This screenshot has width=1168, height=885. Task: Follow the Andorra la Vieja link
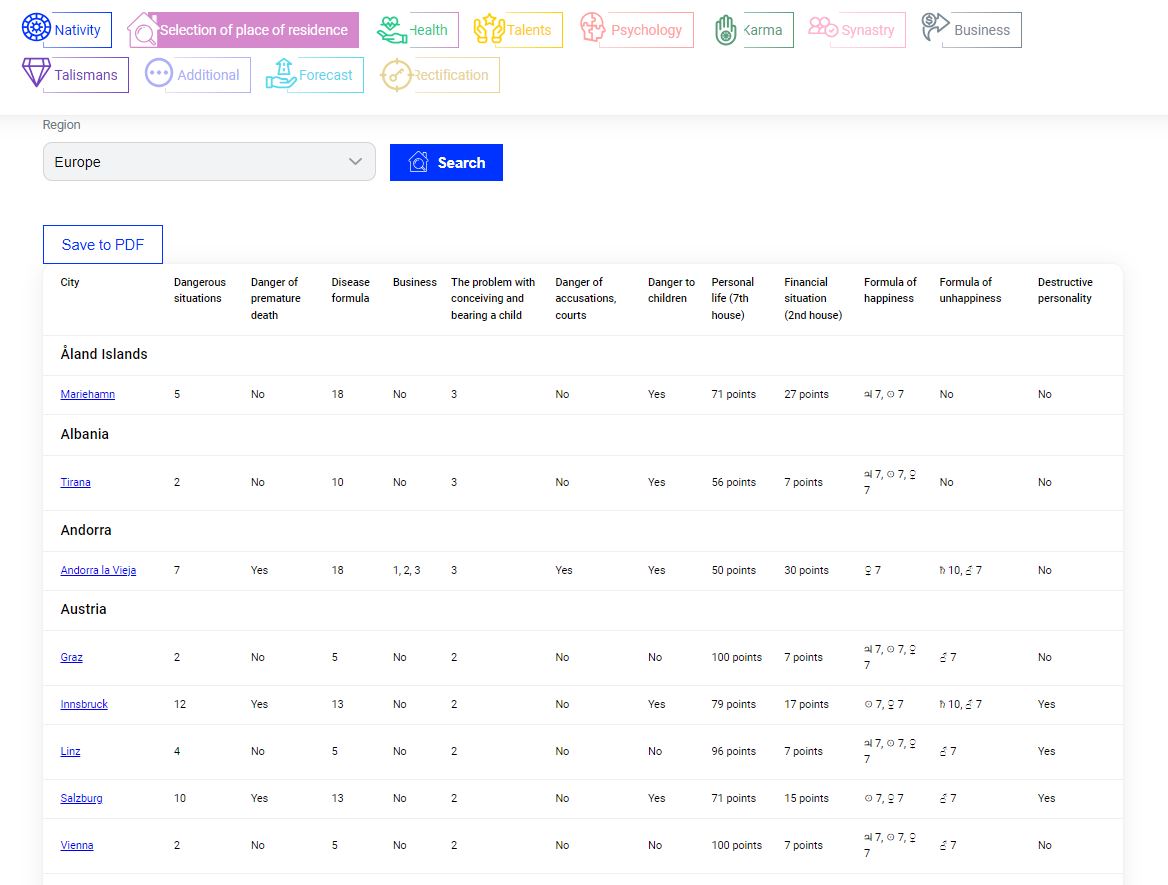[x=98, y=570]
